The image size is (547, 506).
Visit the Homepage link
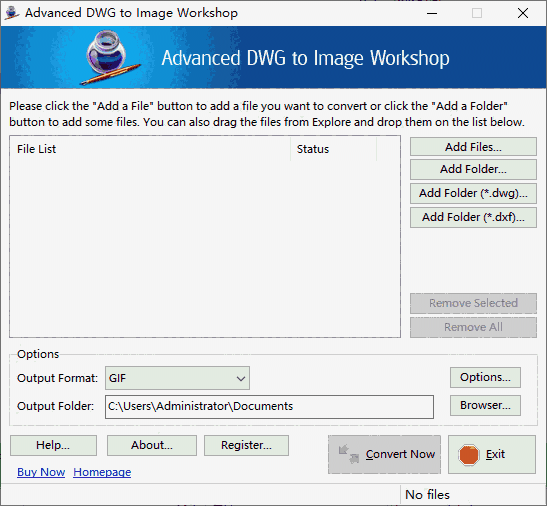click(102, 472)
